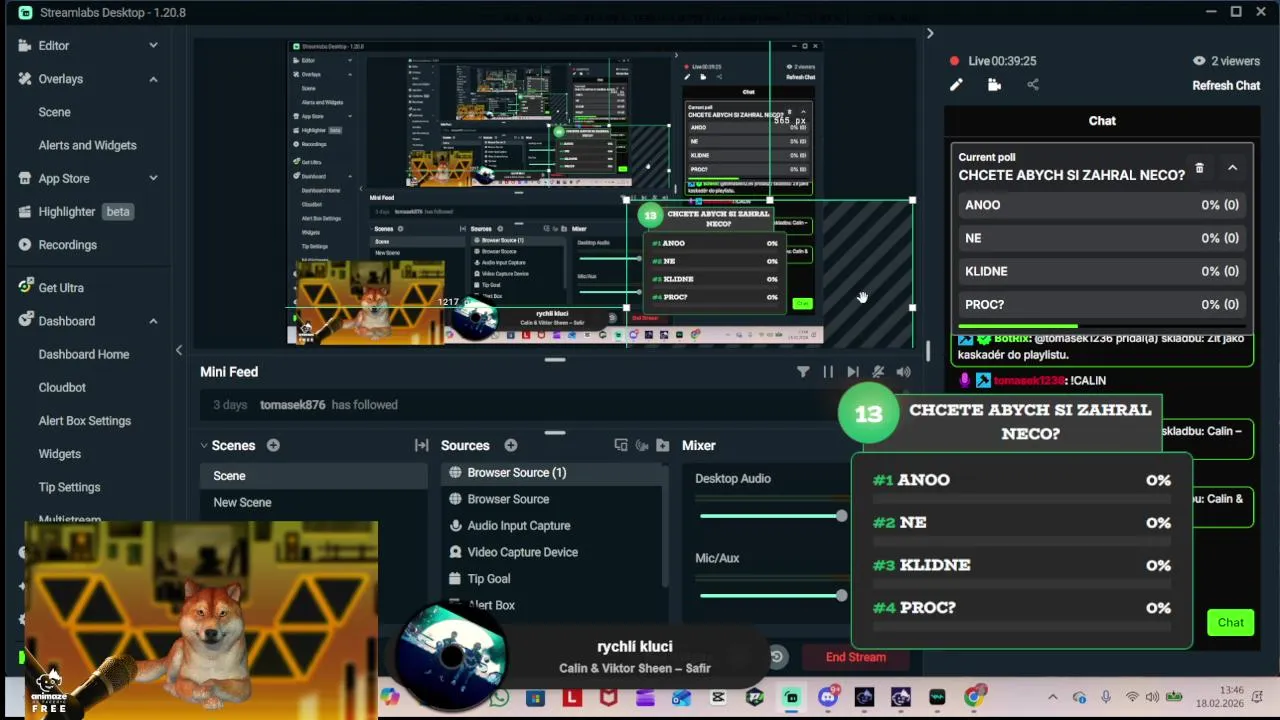
Task: Click the WhatsApp icon in the taskbar
Action: (x=499, y=698)
